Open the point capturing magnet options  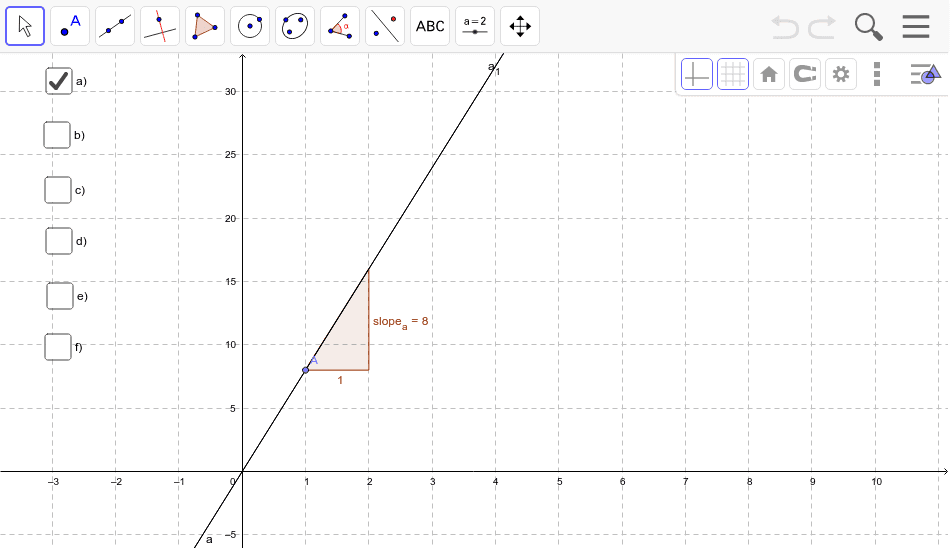(805, 75)
